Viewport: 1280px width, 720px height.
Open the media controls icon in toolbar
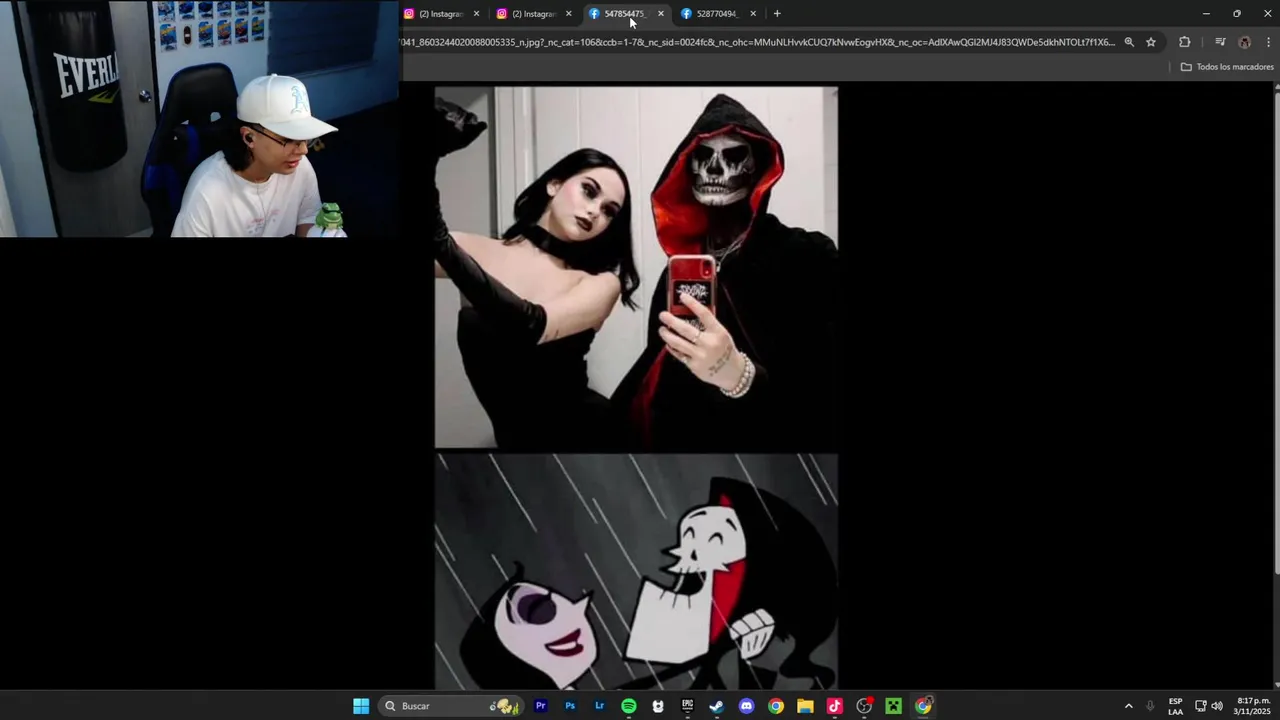[x=1220, y=42]
